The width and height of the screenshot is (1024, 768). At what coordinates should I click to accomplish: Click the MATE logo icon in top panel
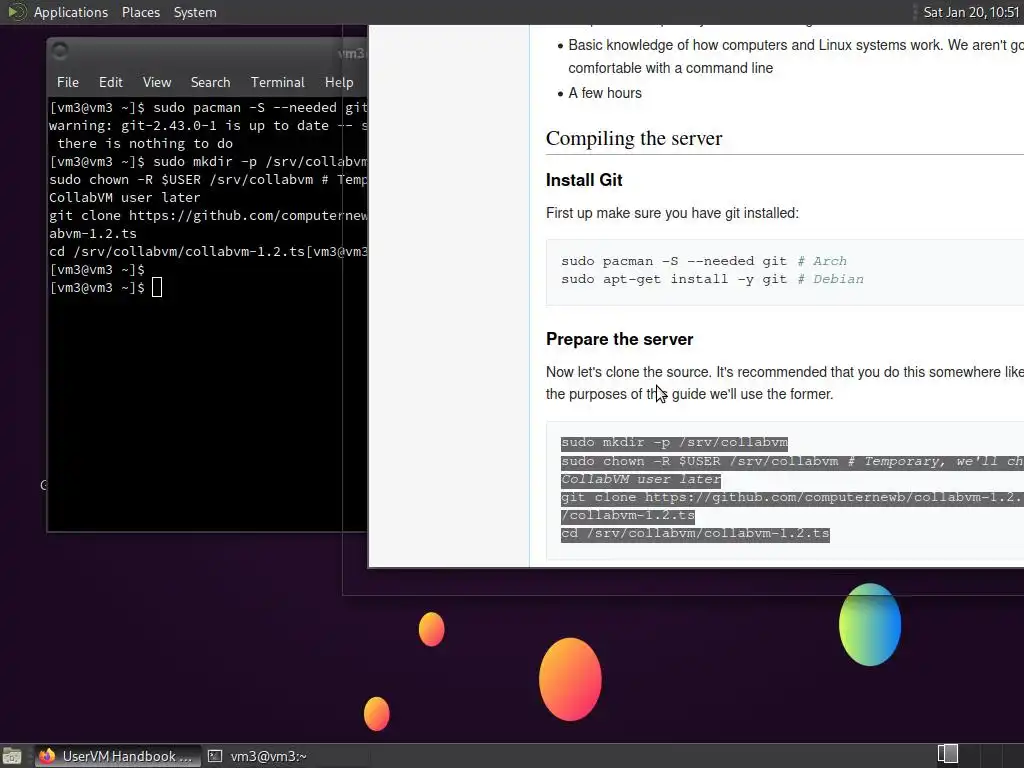(x=16, y=12)
